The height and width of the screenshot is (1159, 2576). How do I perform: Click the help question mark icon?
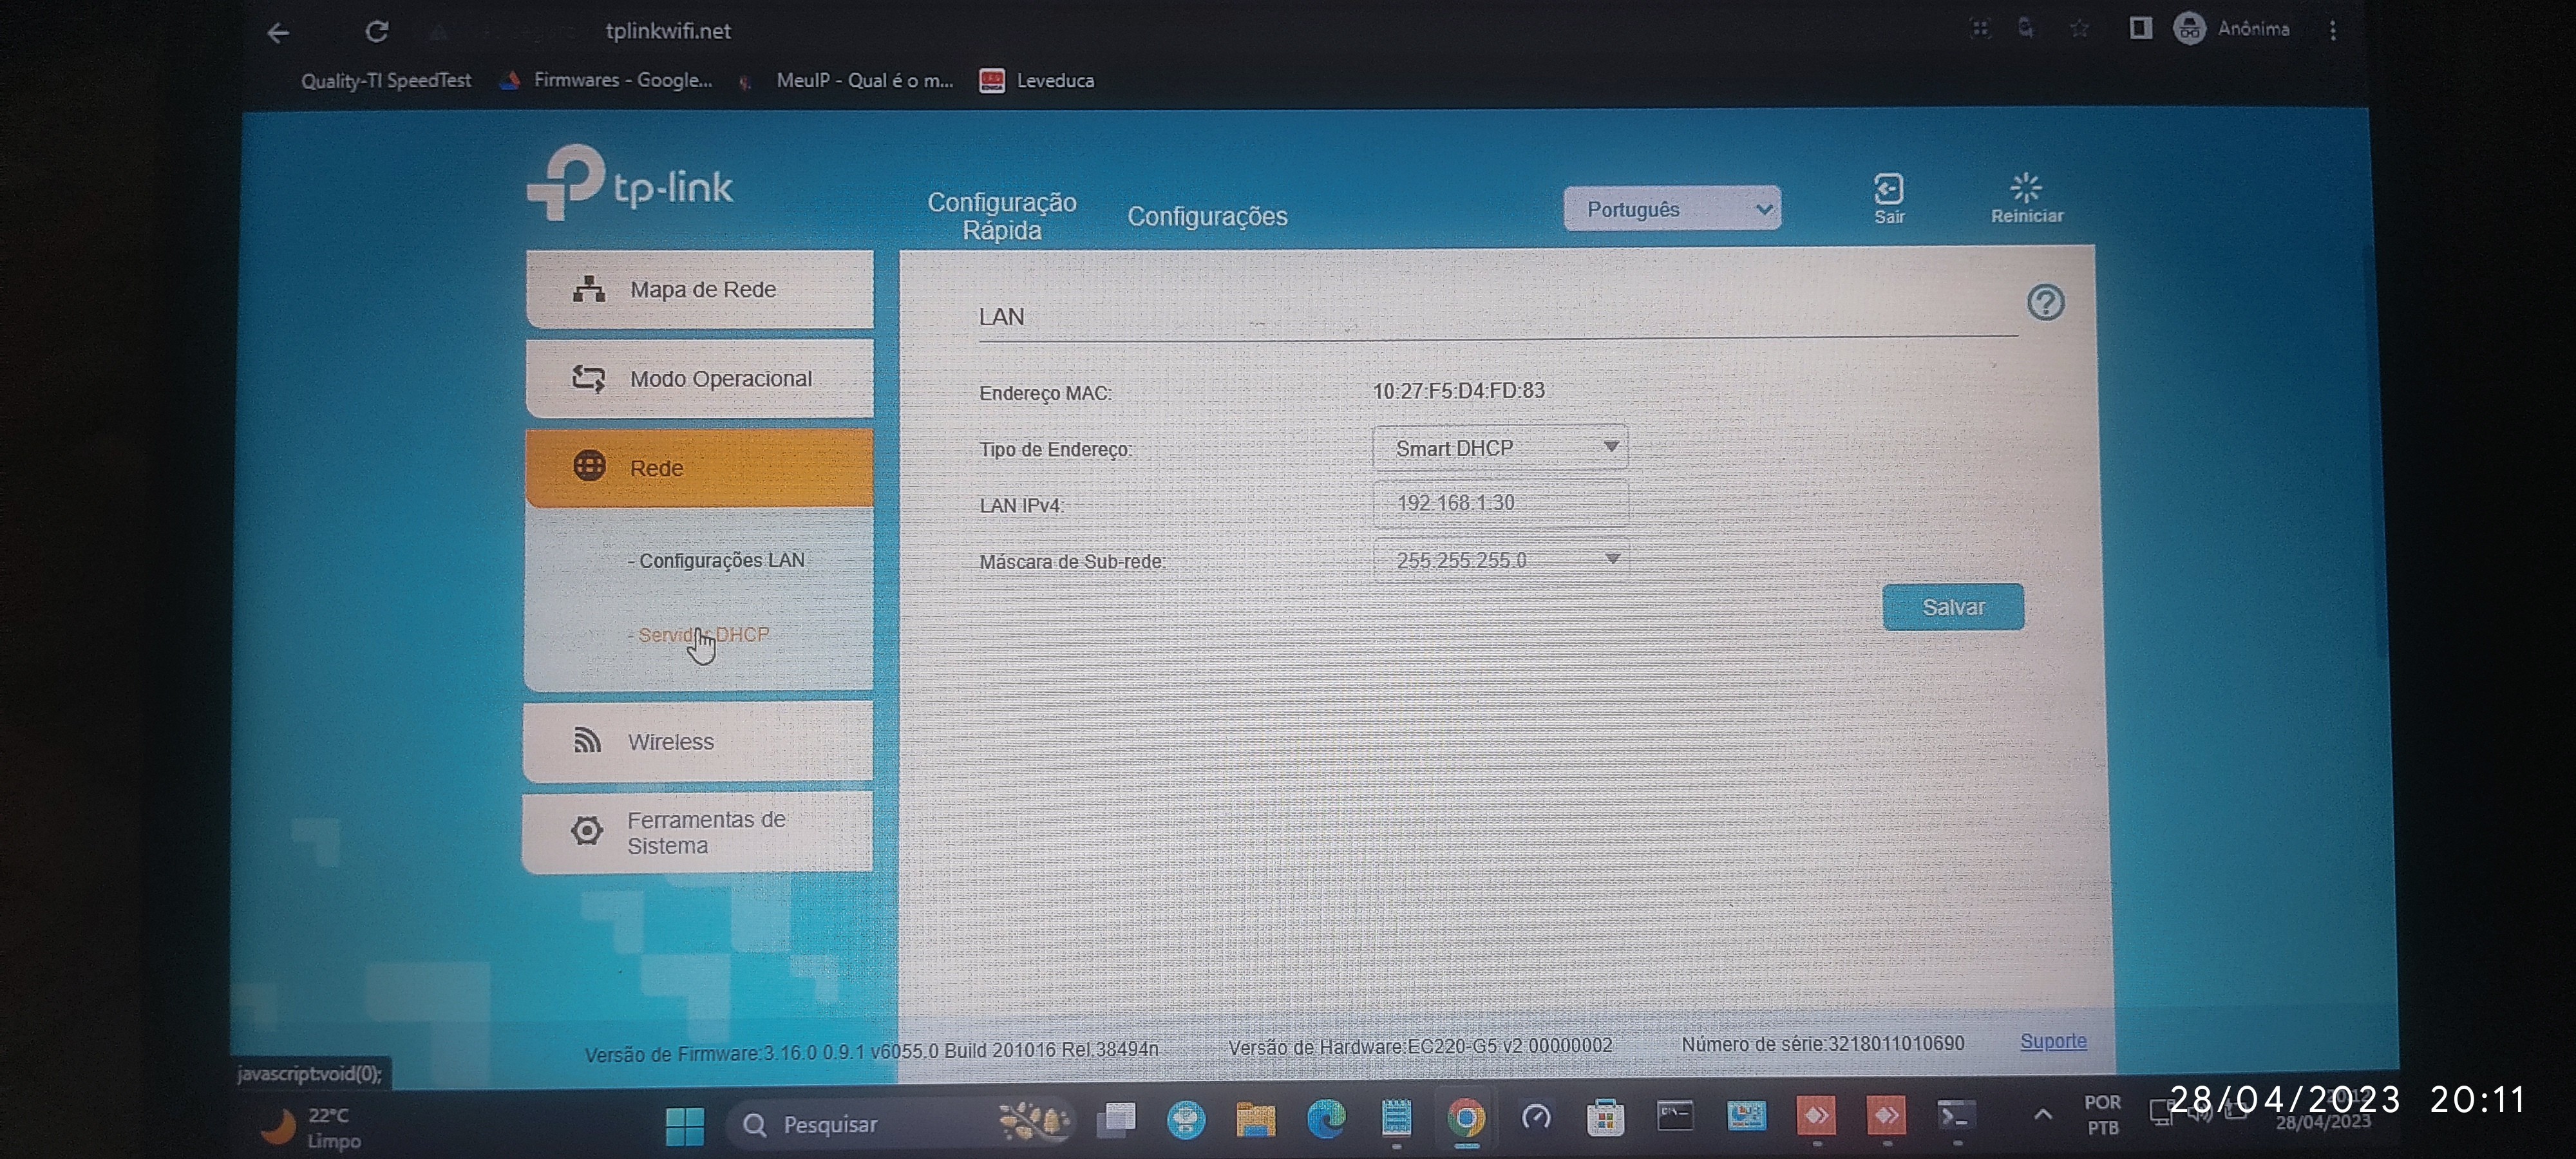pyautogui.click(x=2045, y=302)
